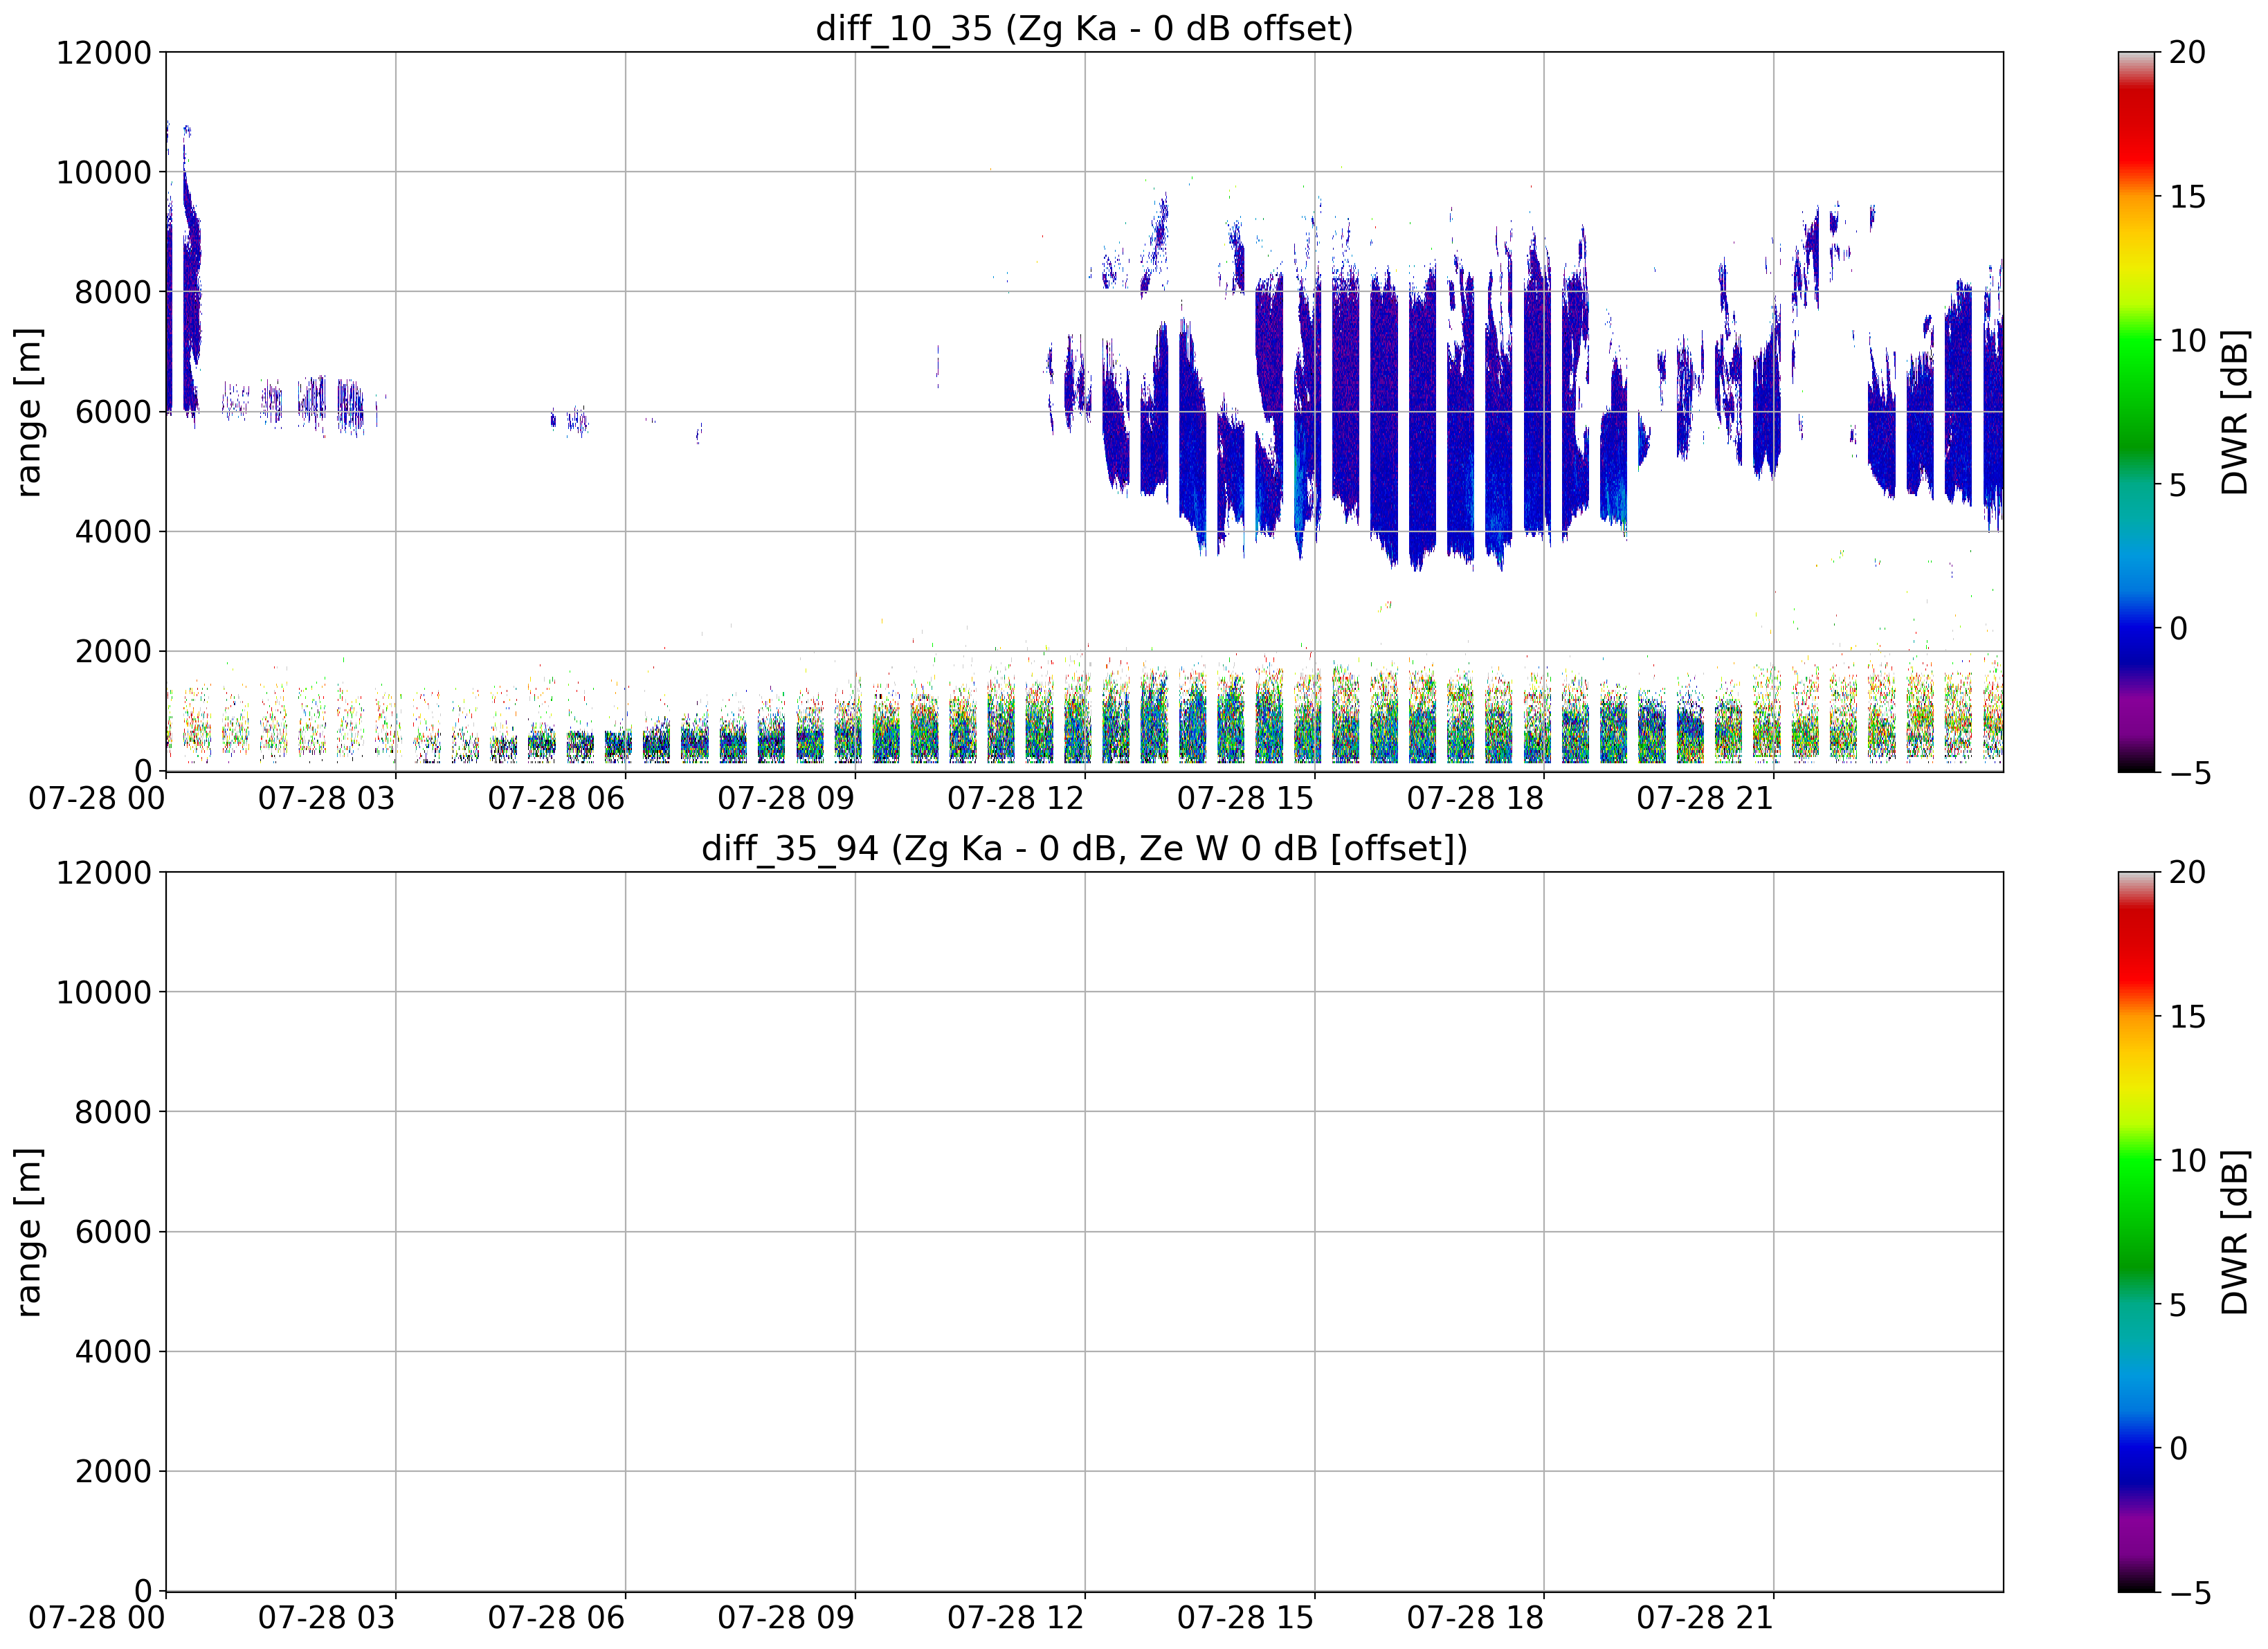Click the '20' tick on the bottom colorbar
The width and height of the screenshot is (2268, 1649).
pos(2187,872)
